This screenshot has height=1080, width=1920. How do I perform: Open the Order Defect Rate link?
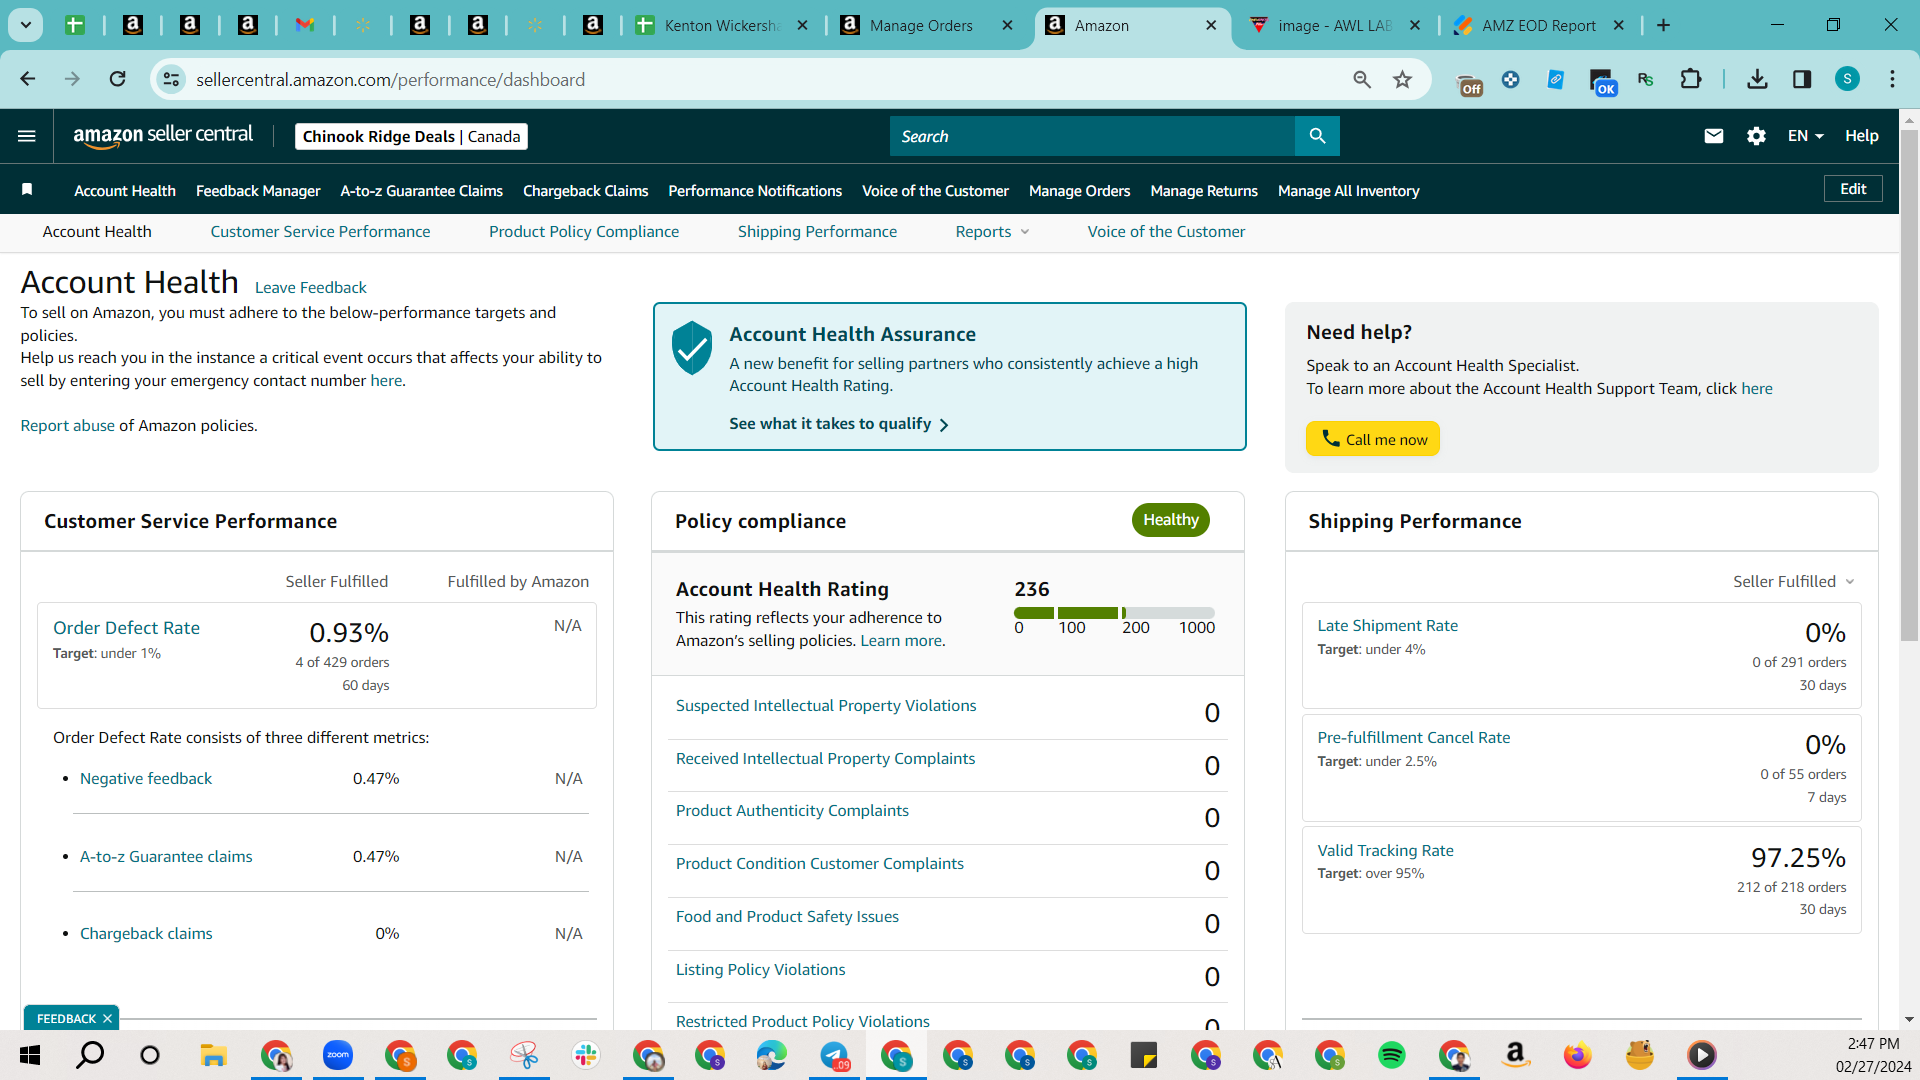tap(126, 628)
